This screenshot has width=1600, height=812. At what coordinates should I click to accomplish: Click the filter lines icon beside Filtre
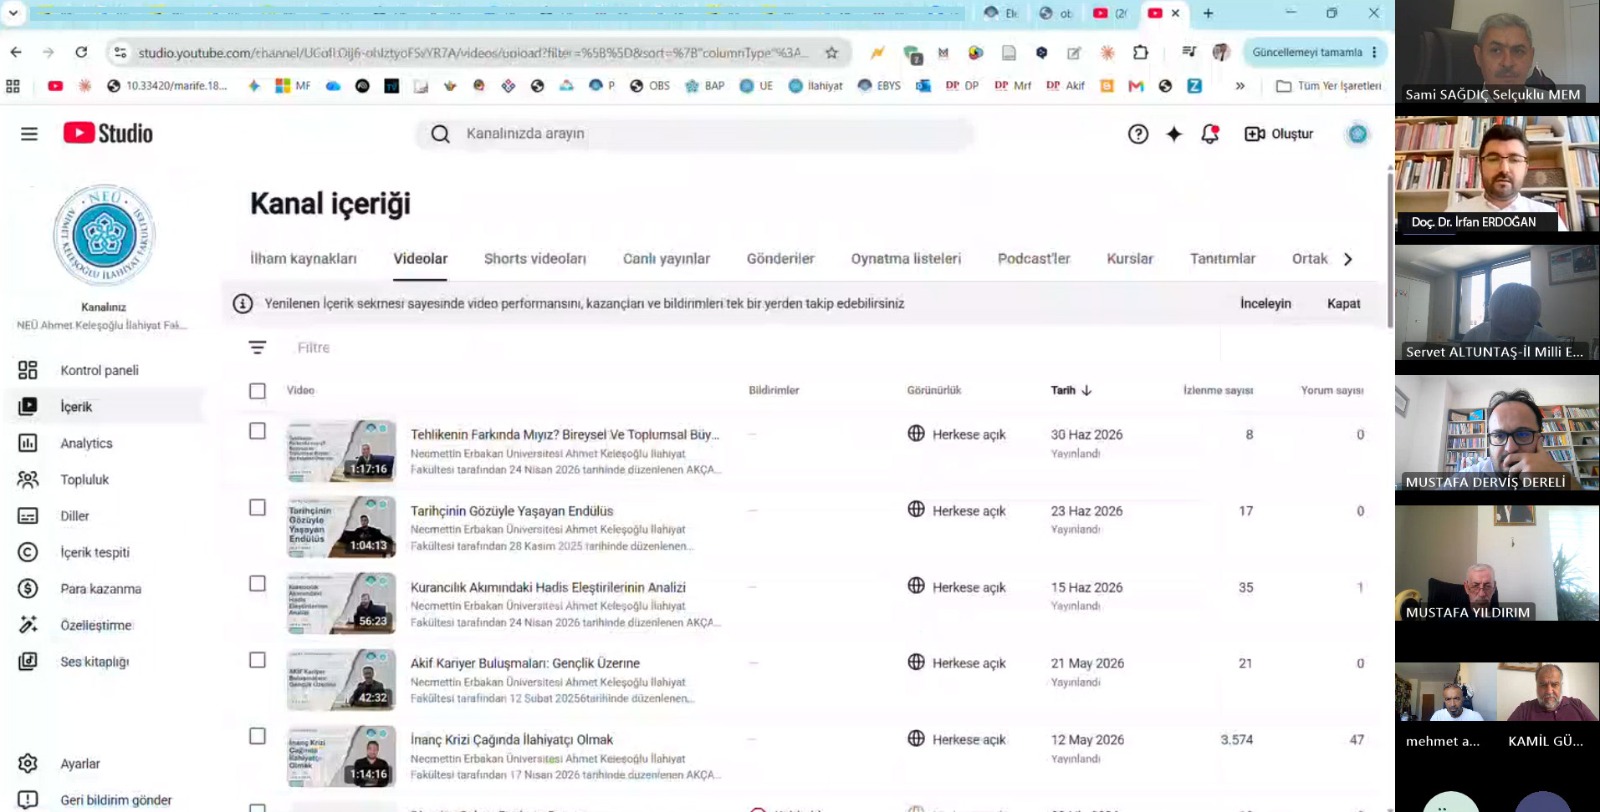click(257, 348)
